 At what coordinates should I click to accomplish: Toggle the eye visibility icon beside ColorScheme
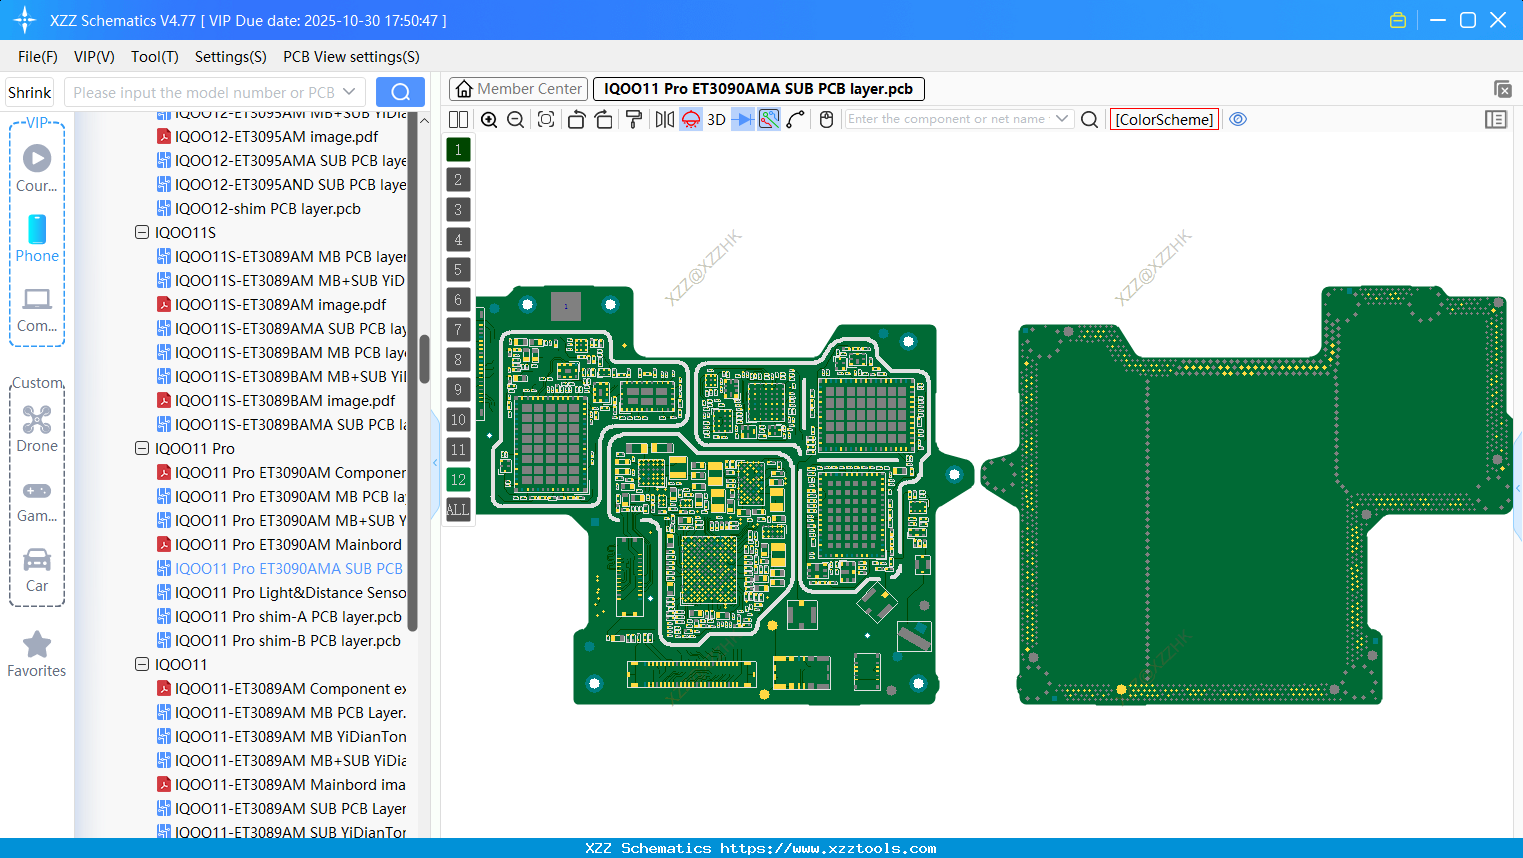[1238, 119]
